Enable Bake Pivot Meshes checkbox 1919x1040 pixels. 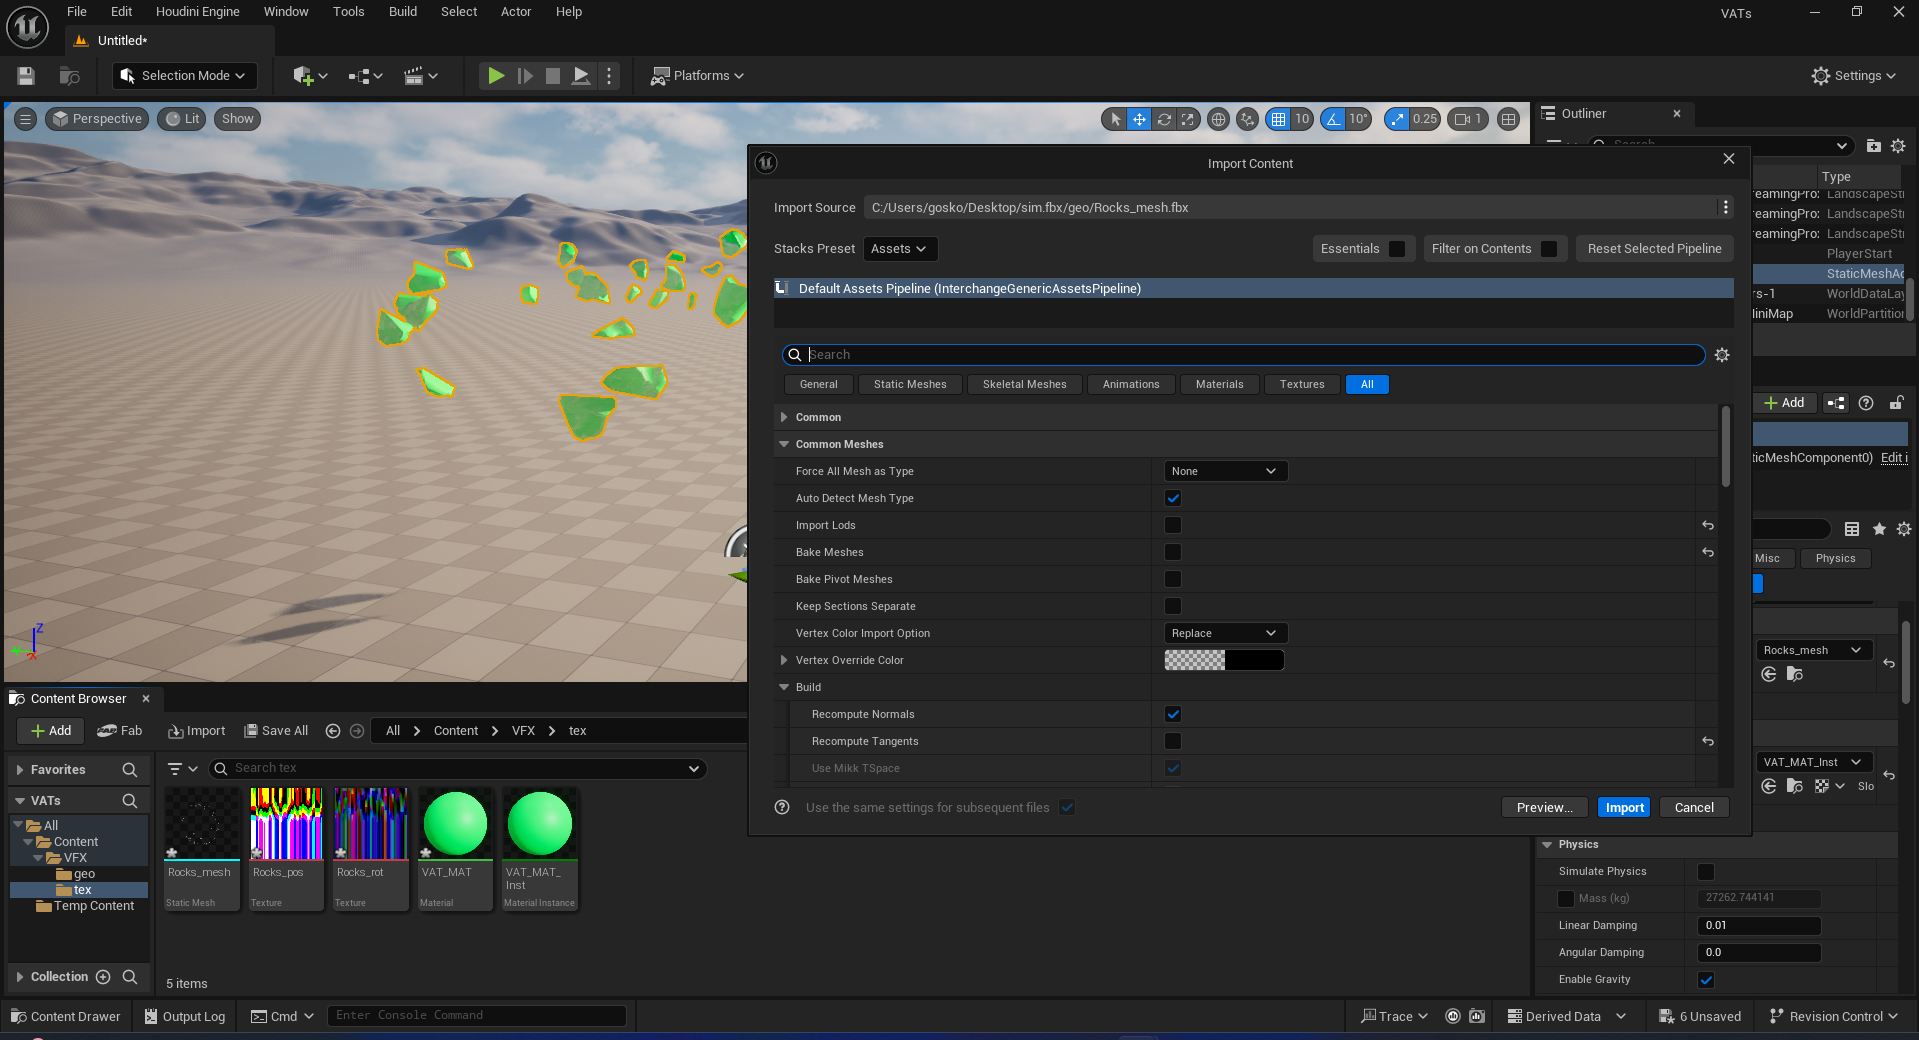click(1173, 579)
